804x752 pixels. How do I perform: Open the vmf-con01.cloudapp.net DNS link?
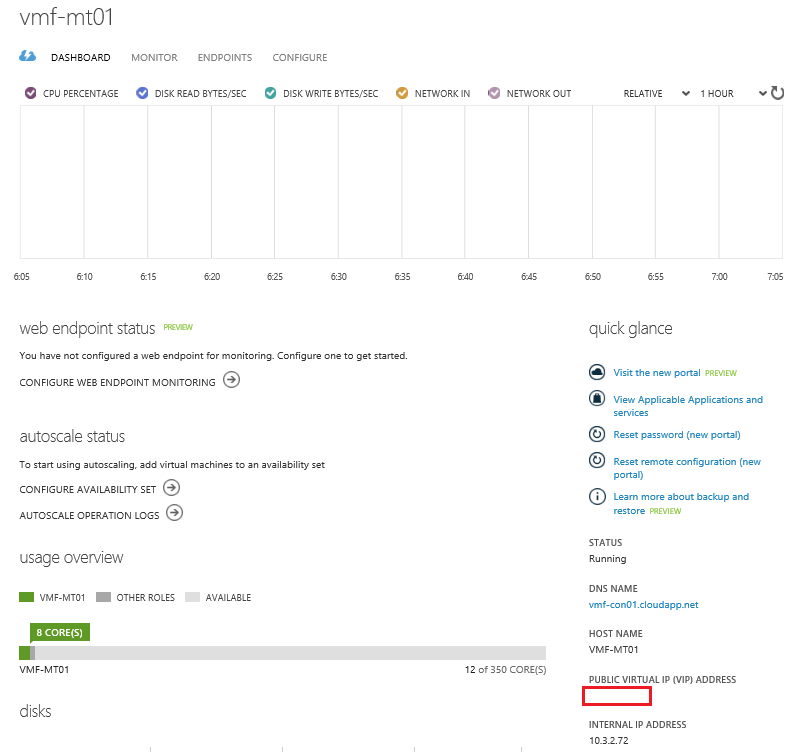click(x=643, y=604)
